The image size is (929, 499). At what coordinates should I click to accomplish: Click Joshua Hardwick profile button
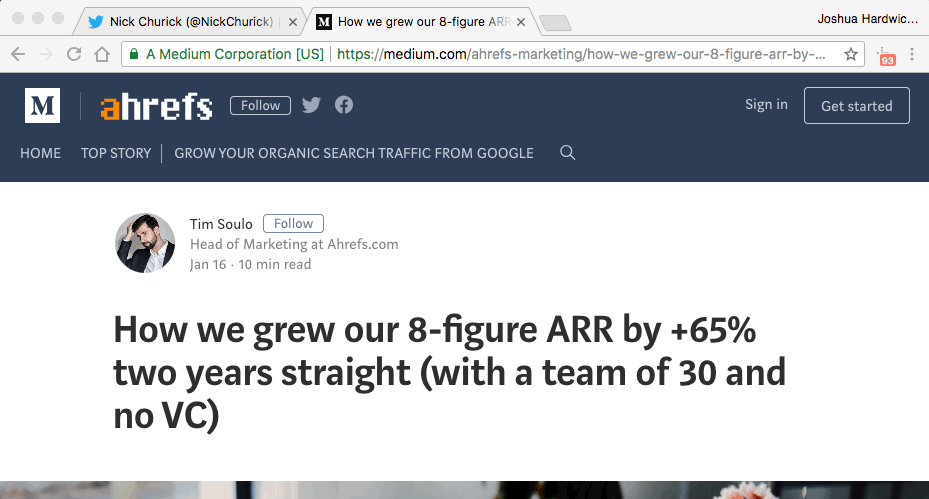click(867, 19)
